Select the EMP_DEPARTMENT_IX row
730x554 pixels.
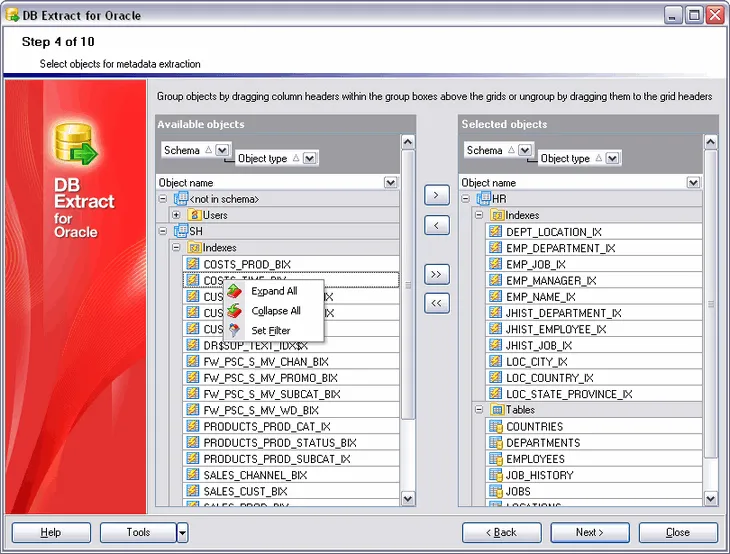(x=594, y=248)
